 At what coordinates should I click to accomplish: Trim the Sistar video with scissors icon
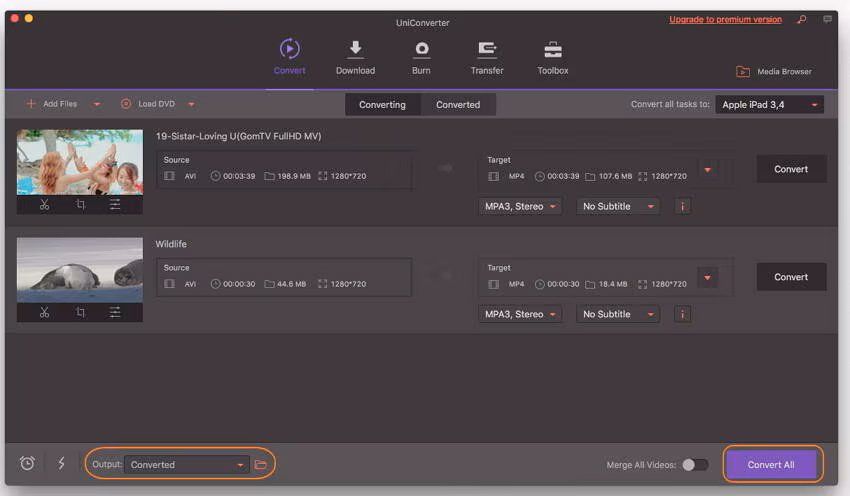click(x=44, y=204)
